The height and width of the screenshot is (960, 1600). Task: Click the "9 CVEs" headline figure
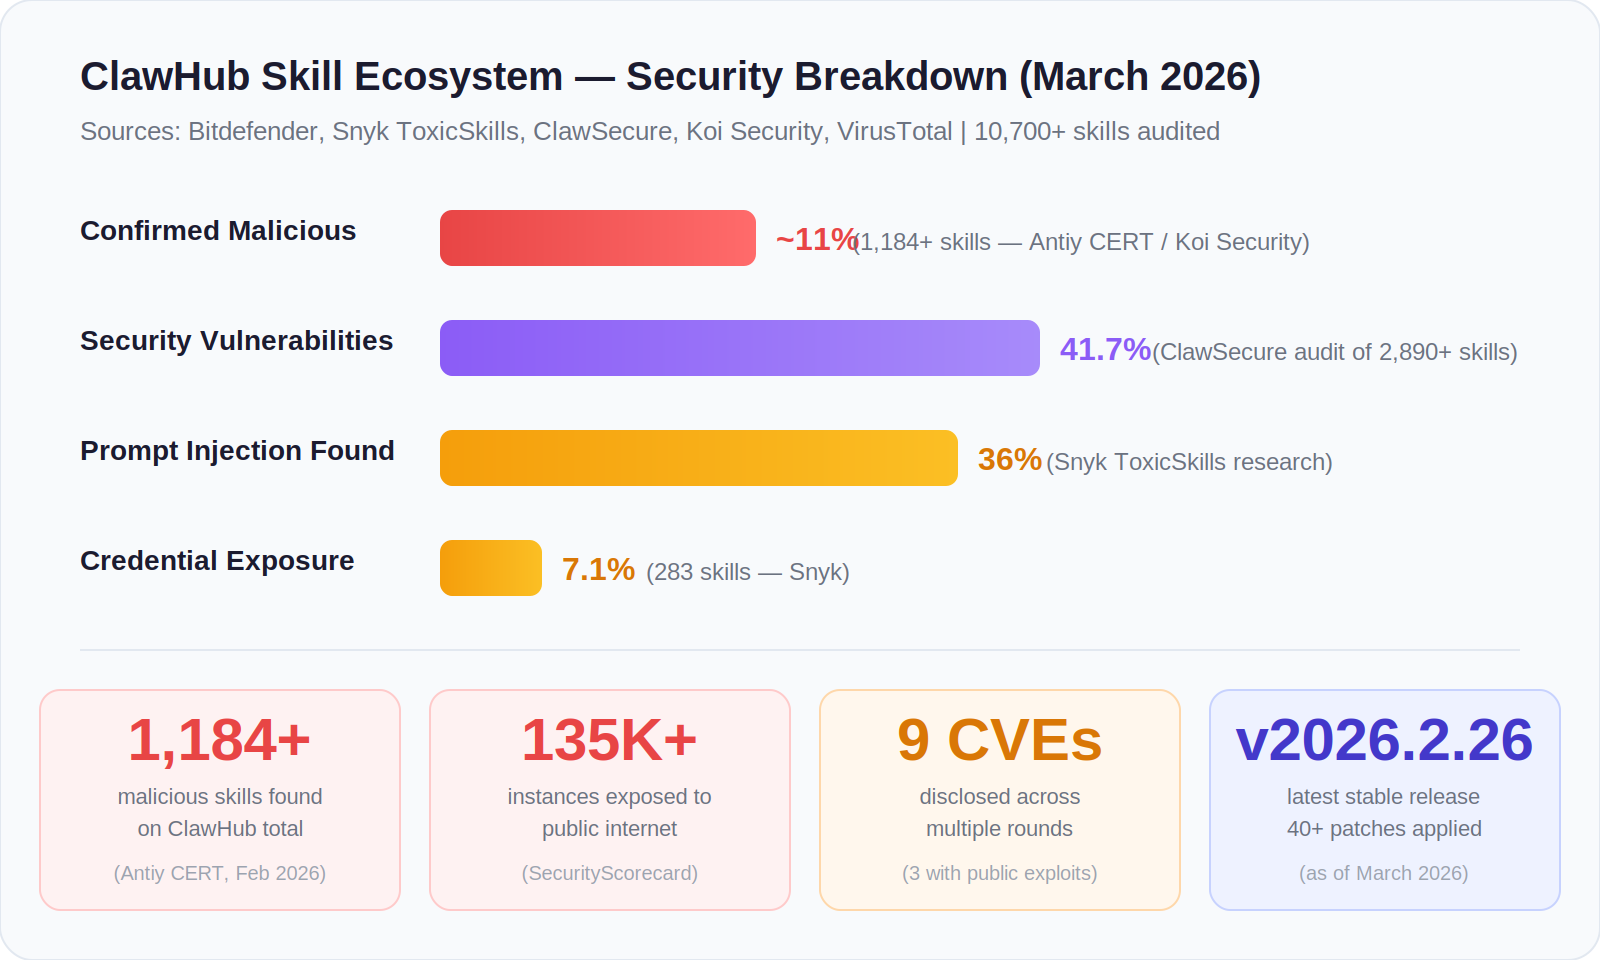(x=1000, y=740)
